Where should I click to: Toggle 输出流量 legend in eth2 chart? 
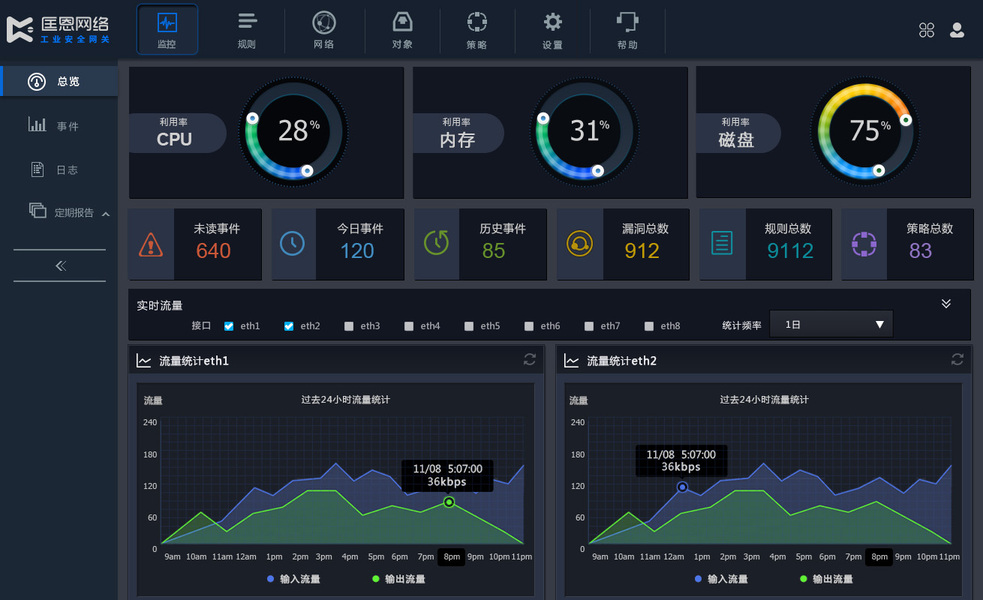[x=826, y=579]
